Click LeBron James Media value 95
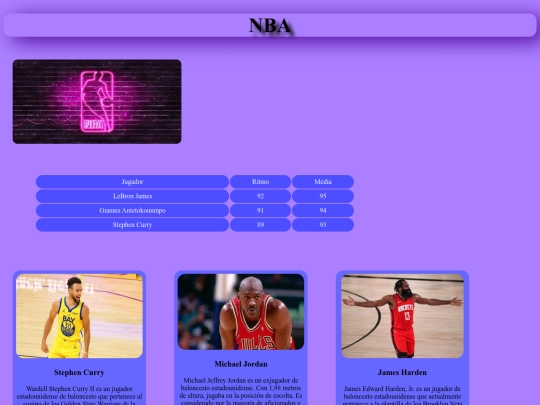 point(323,196)
